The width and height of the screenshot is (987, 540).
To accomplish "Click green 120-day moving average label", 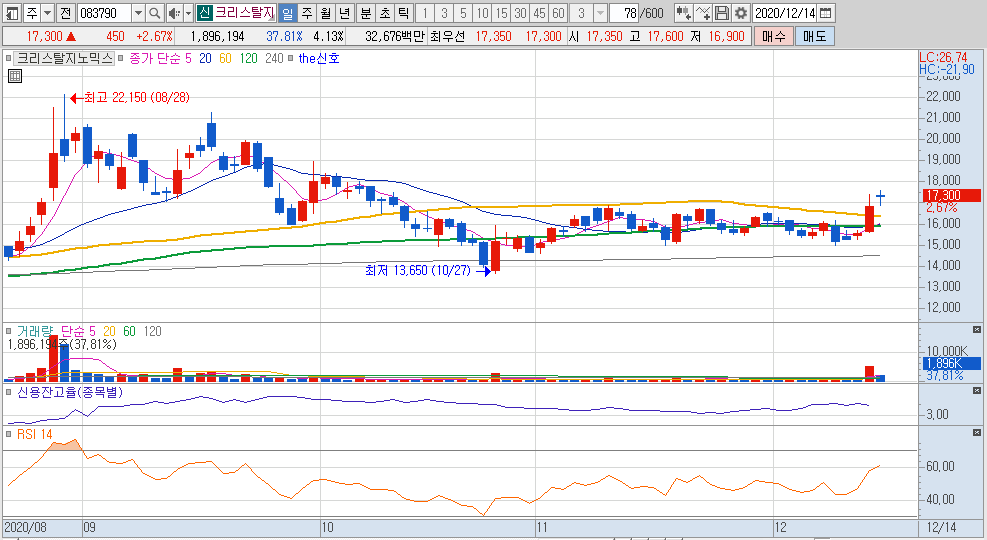I will click(x=249, y=59).
